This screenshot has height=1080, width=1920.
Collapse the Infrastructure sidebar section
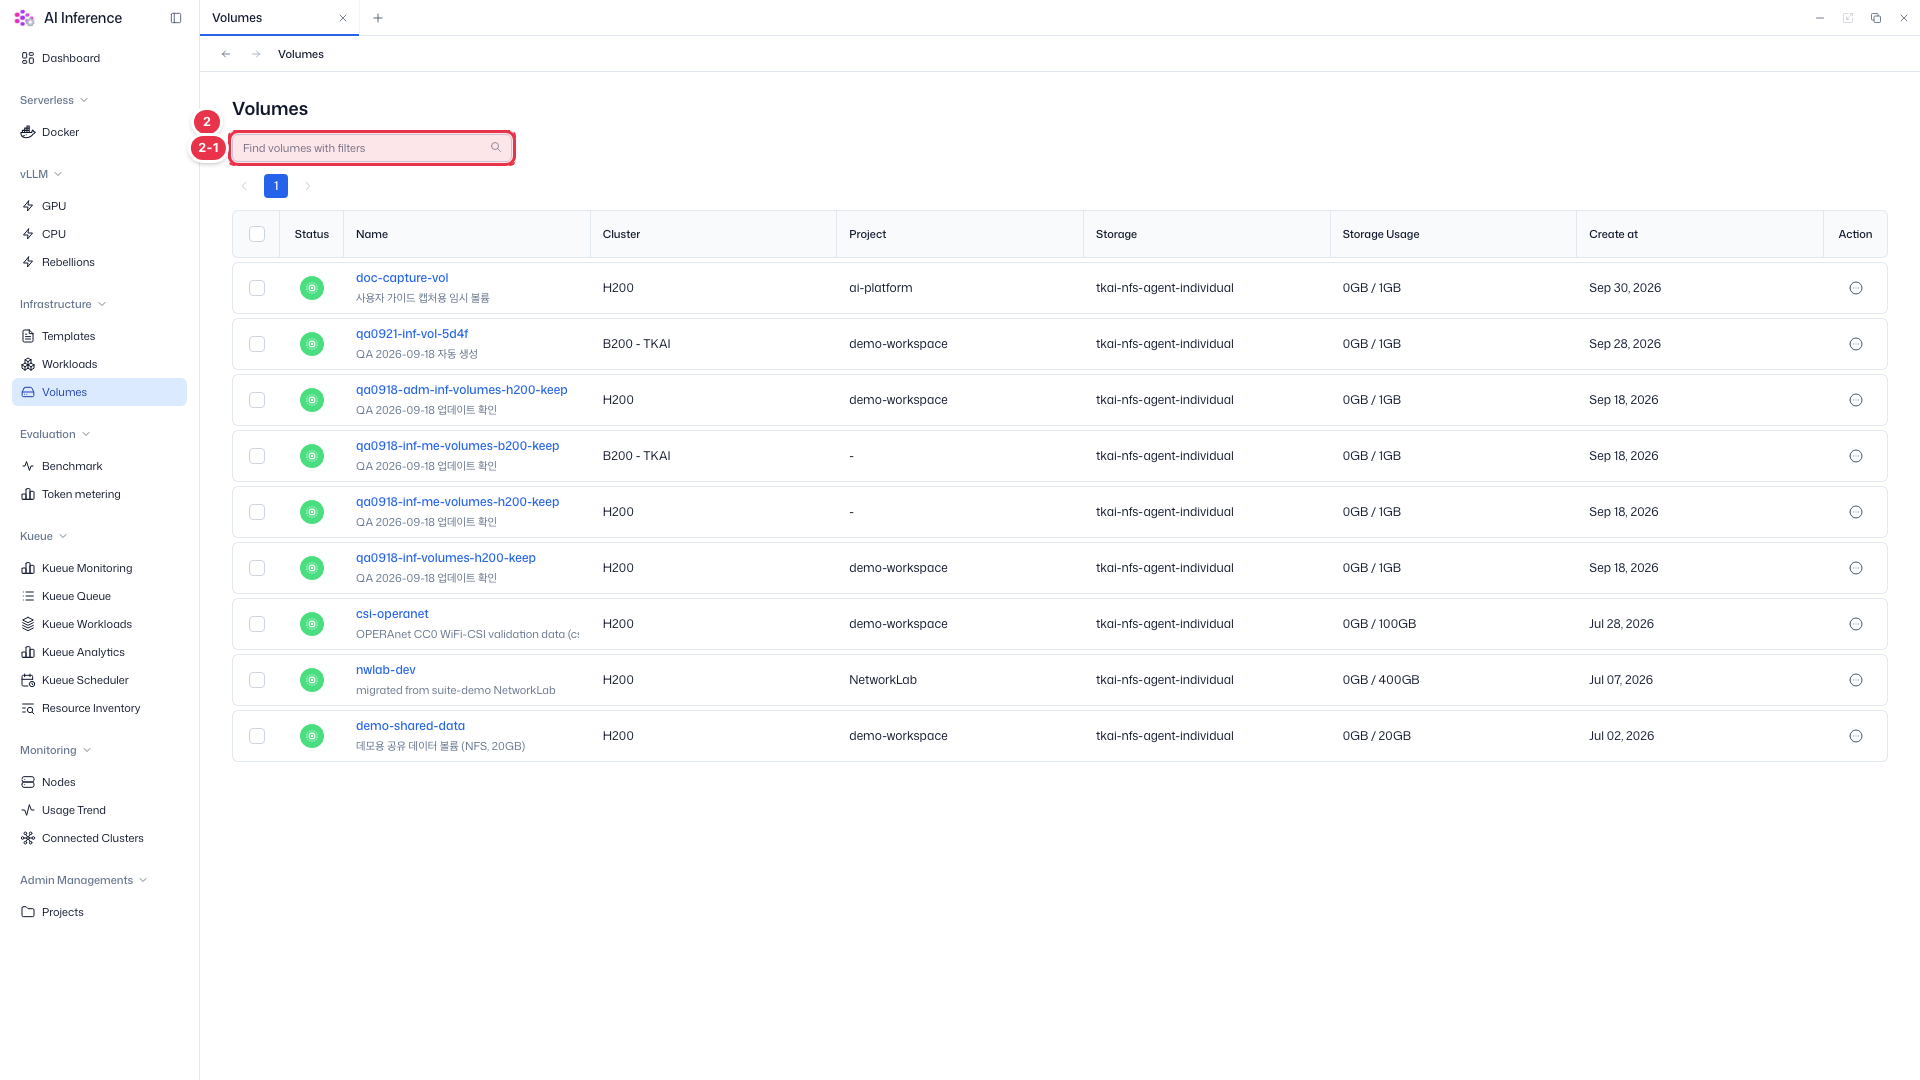[63, 304]
